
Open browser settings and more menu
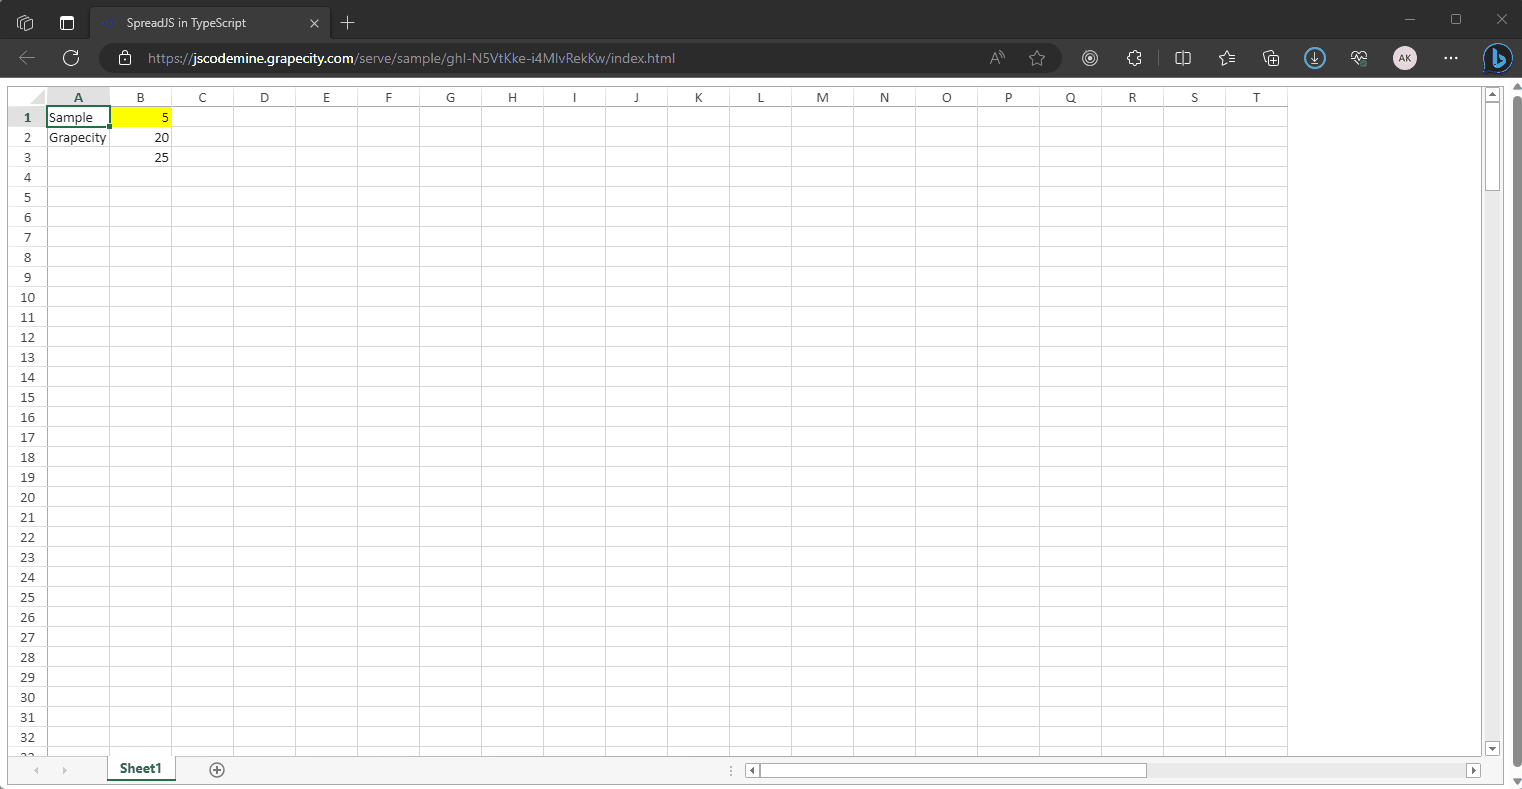pyautogui.click(x=1451, y=58)
